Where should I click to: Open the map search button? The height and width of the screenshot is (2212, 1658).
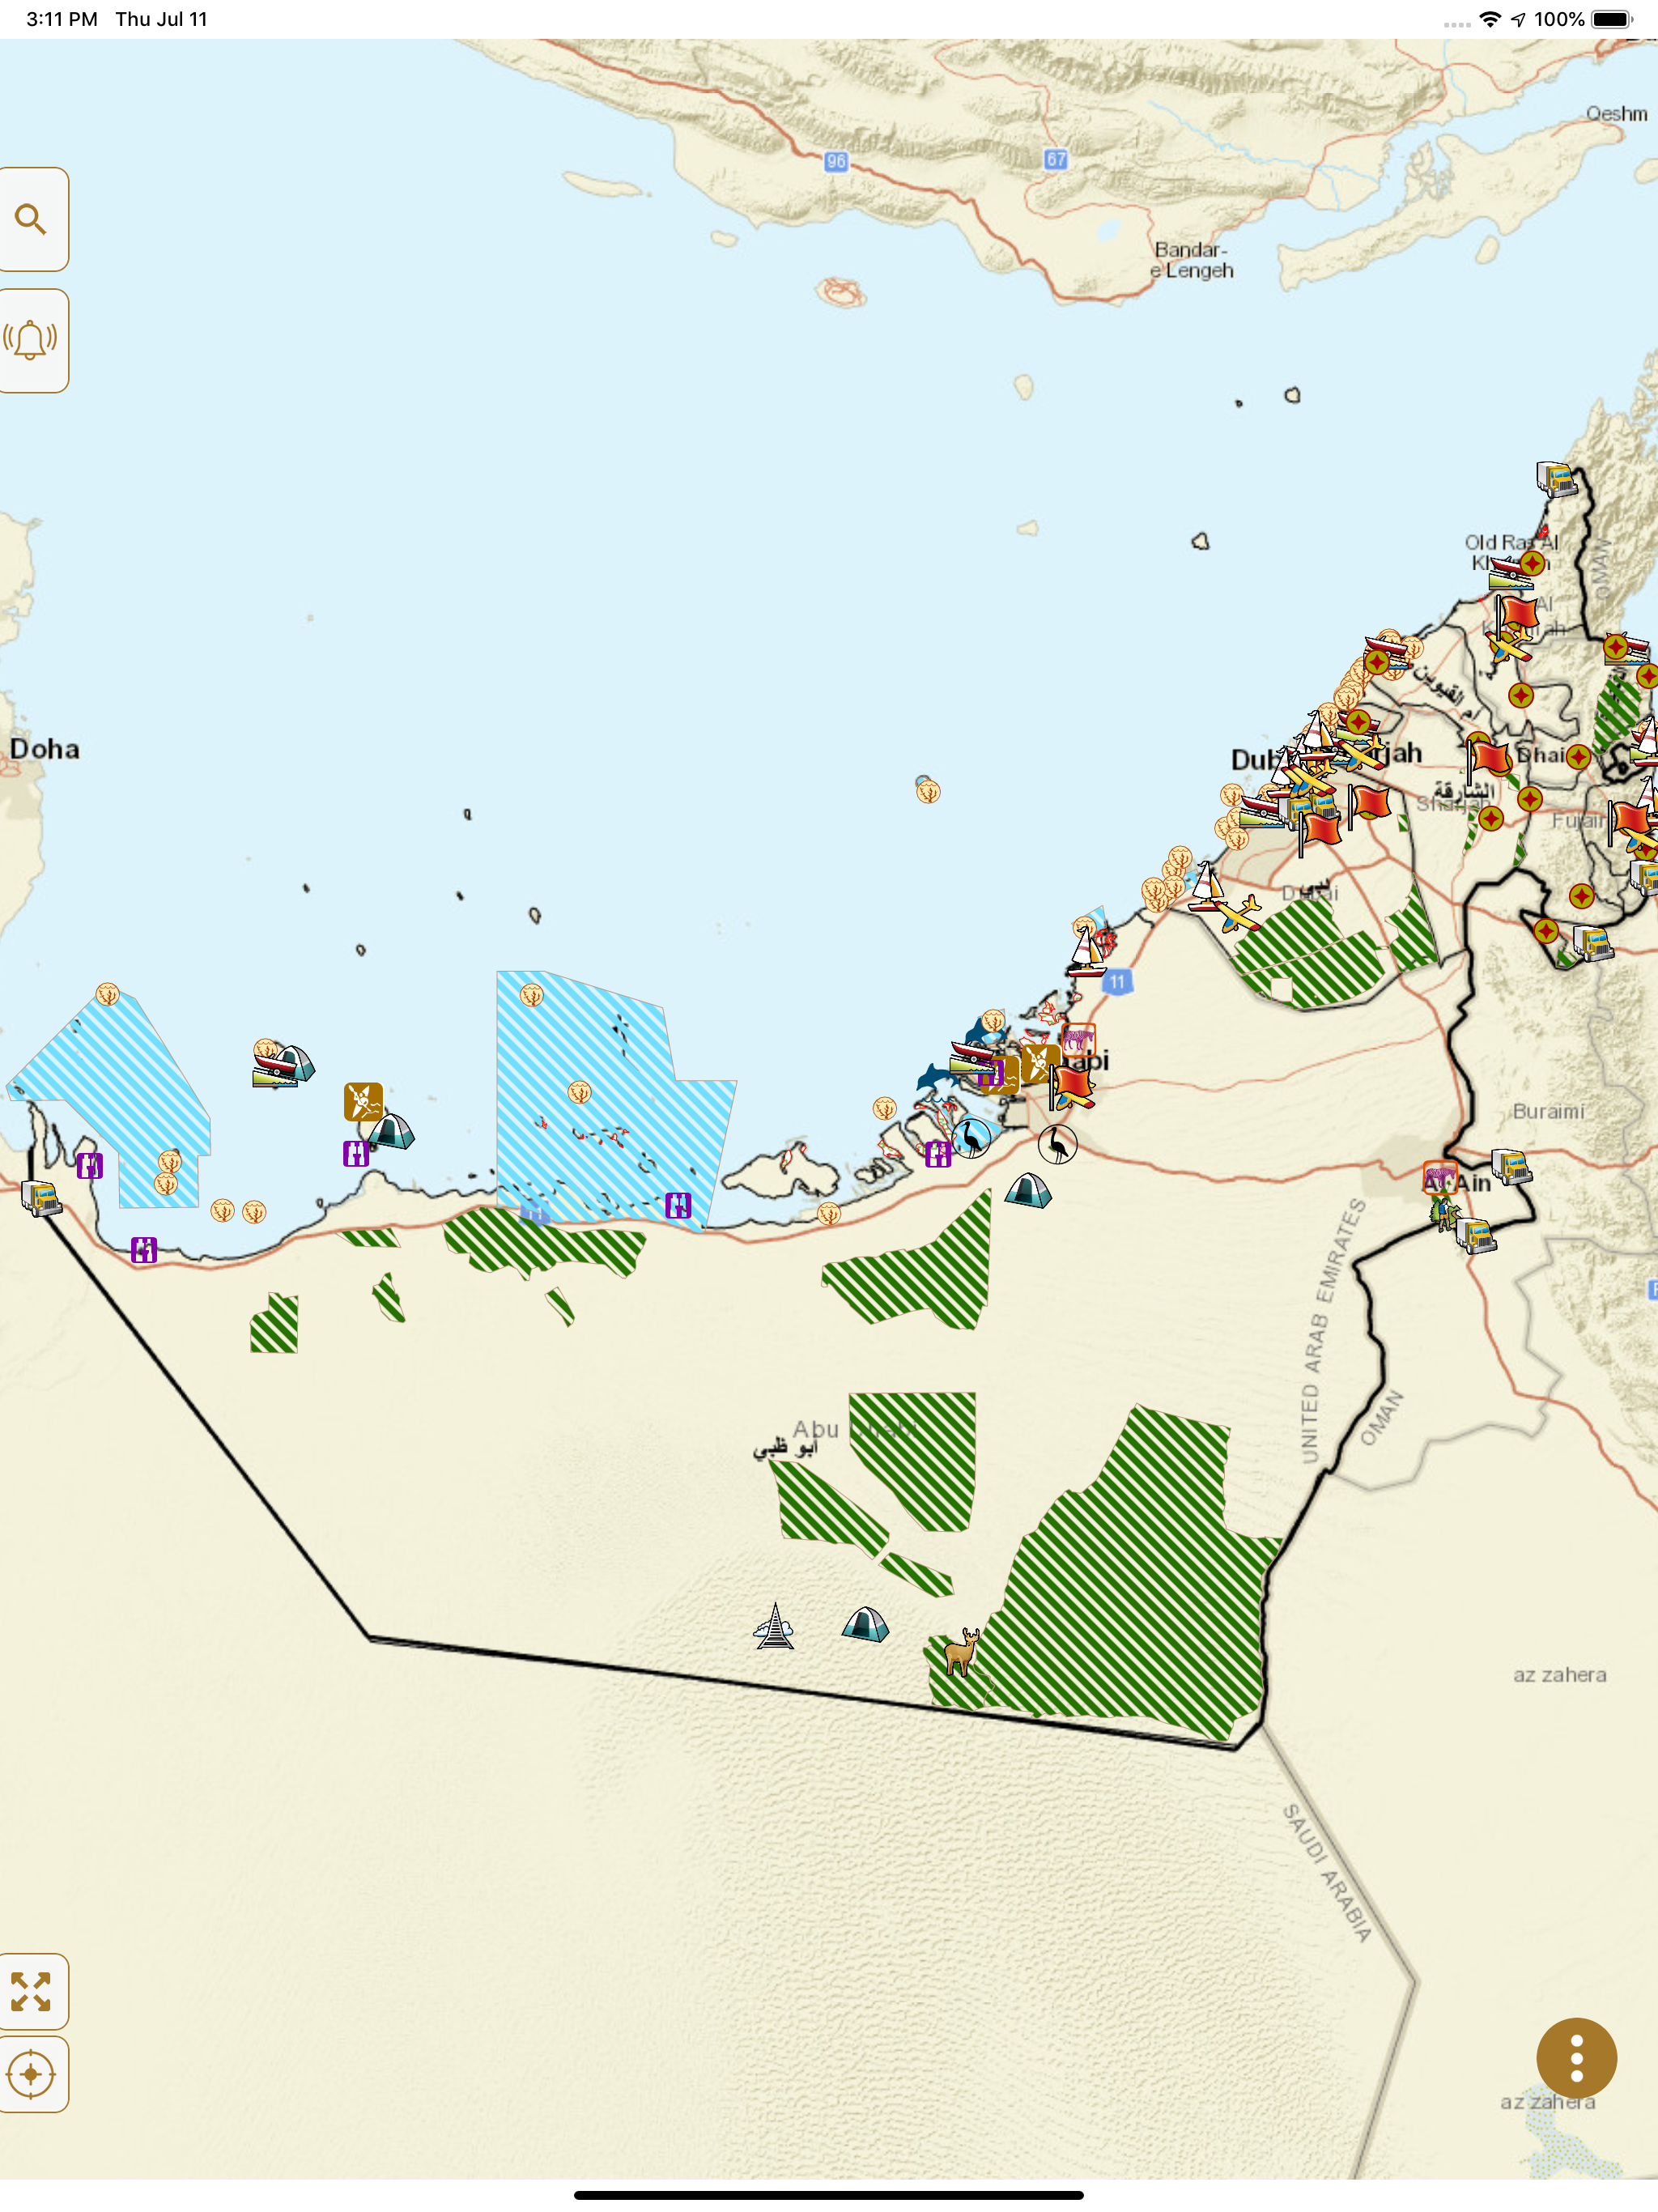pyautogui.click(x=32, y=219)
